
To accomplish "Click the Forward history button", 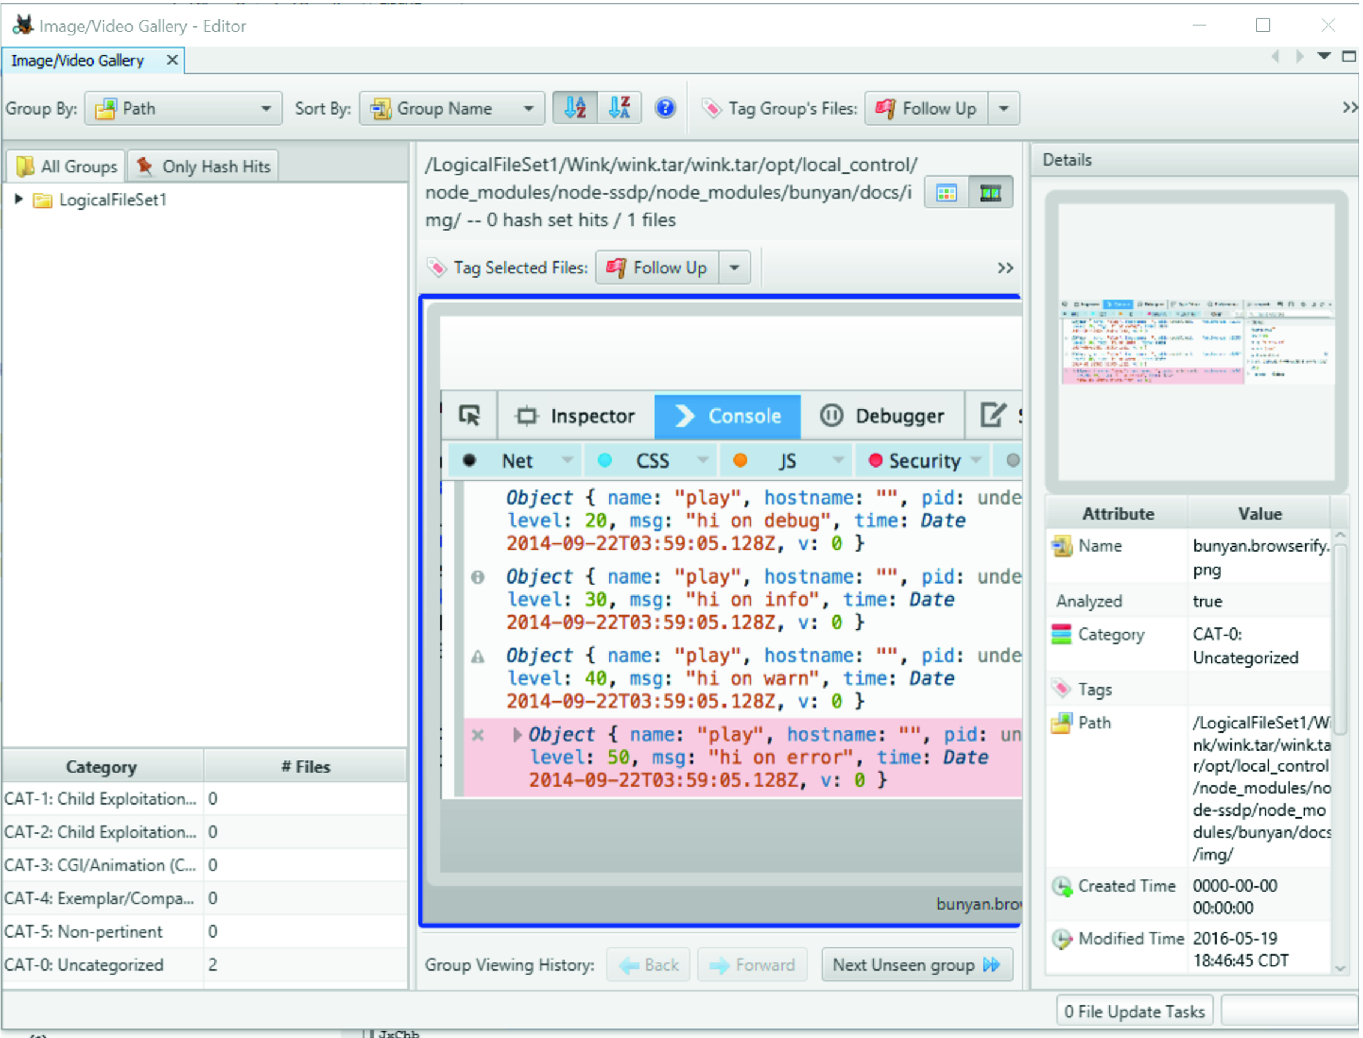I will [x=752, y=965].
